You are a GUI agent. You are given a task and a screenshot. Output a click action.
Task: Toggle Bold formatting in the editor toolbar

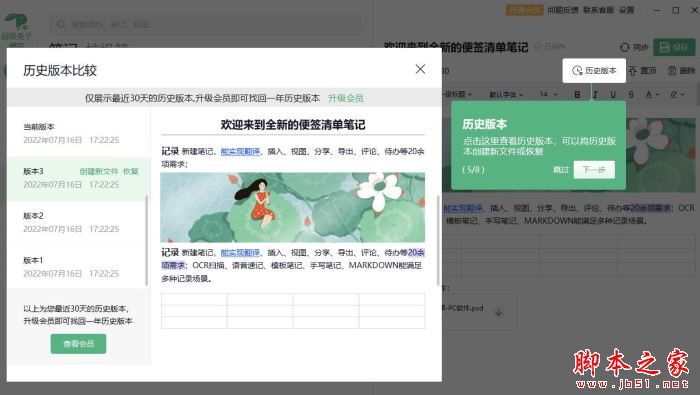pyautogui.click(x=577, y=95)
